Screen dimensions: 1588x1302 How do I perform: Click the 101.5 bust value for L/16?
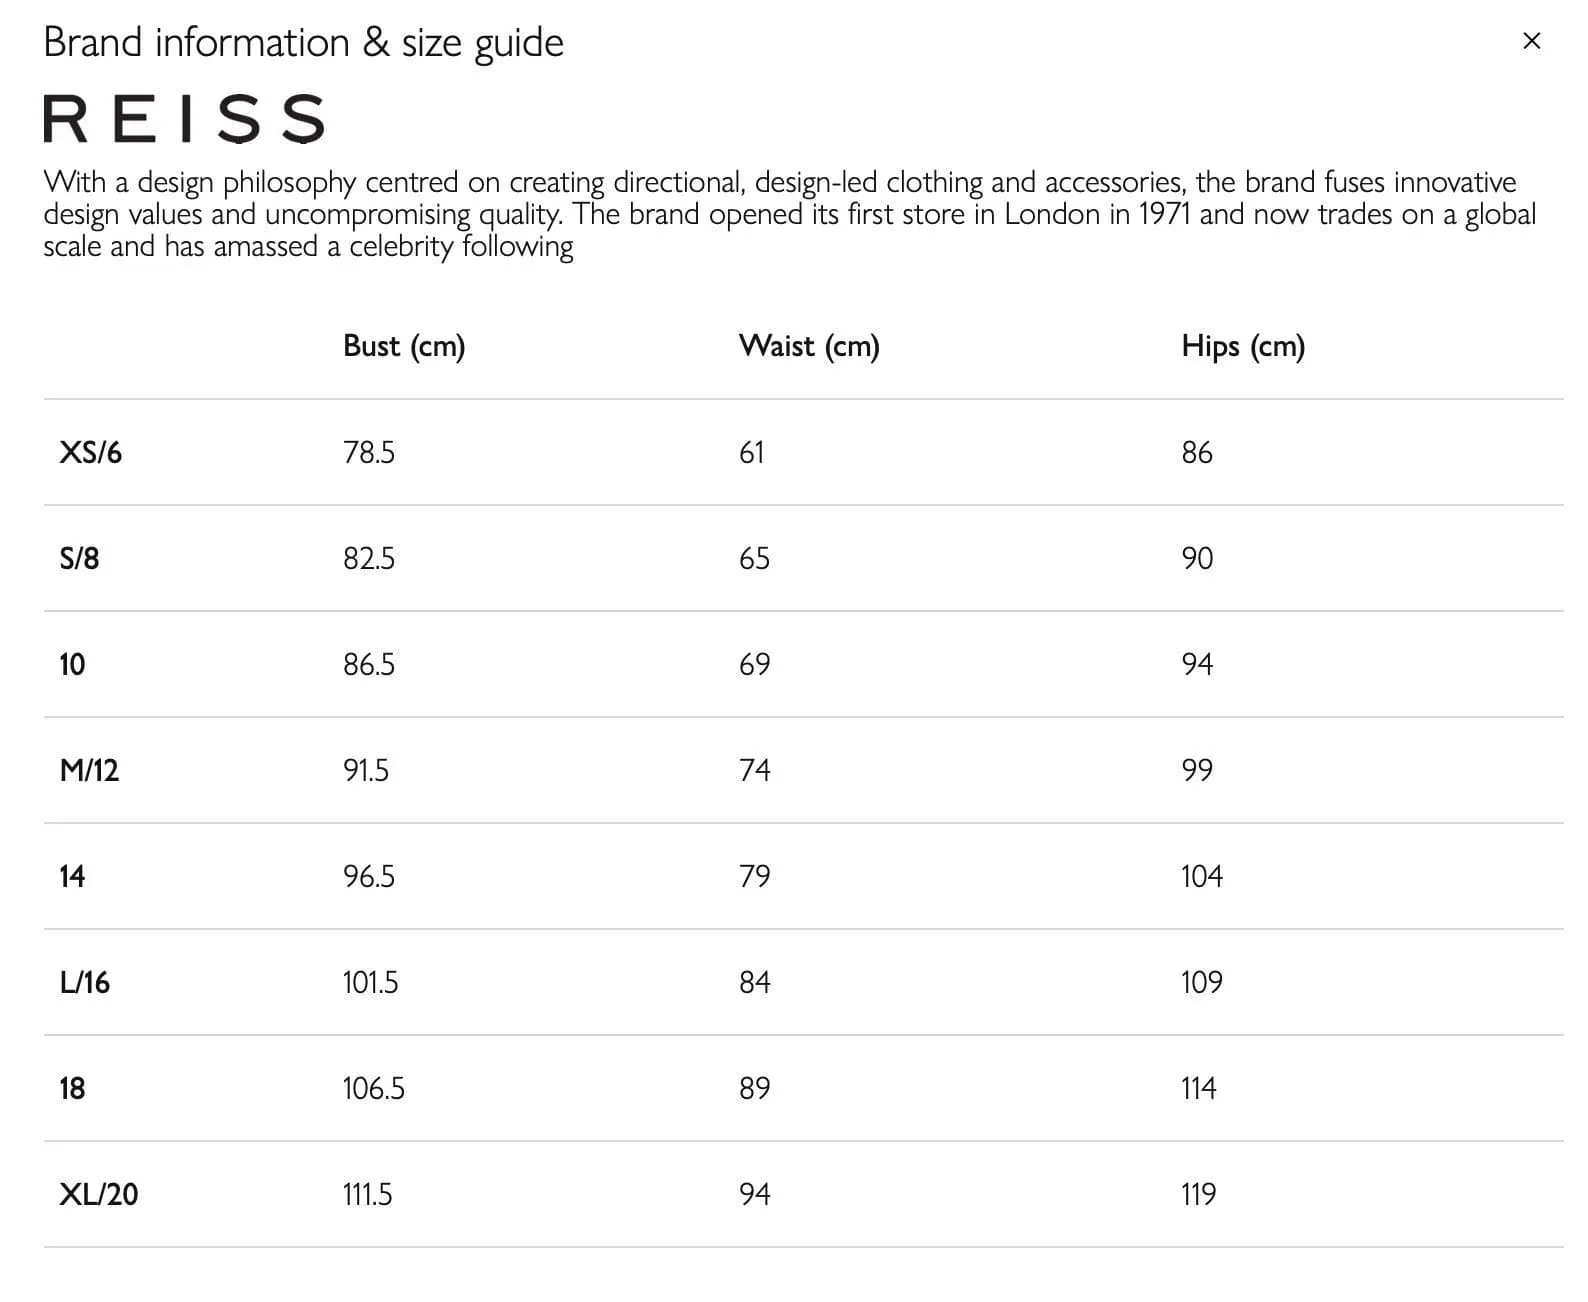coord(370,983)
